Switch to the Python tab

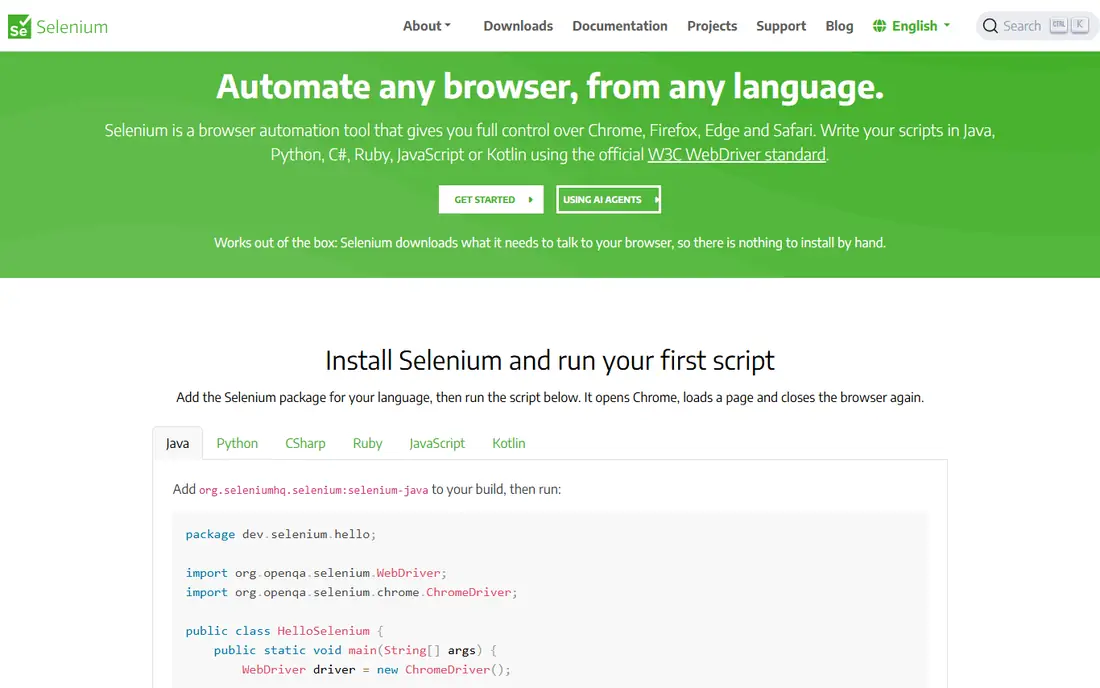(x=237, y=443)
